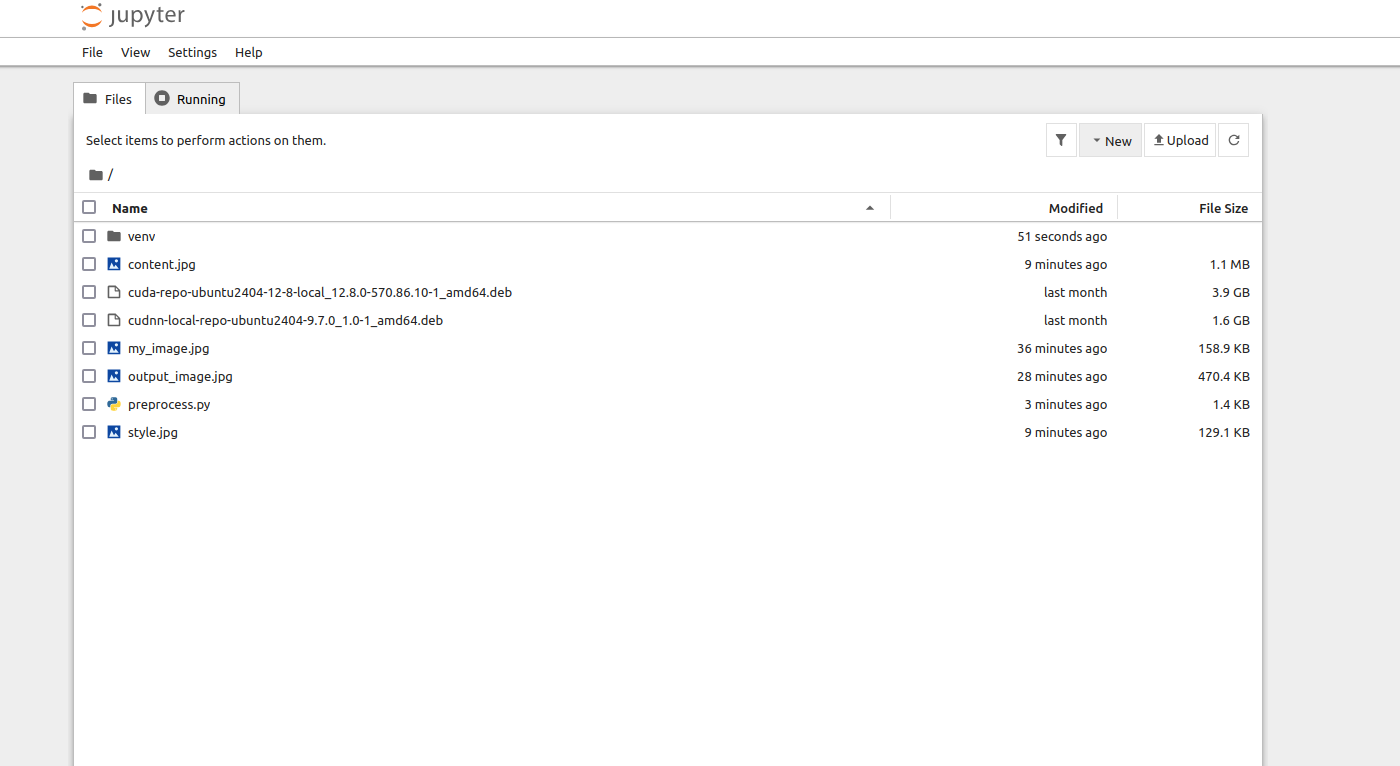Toggle sort order via Name column arrow
The width and height of the screenshot is (1400, 766).
870,208
